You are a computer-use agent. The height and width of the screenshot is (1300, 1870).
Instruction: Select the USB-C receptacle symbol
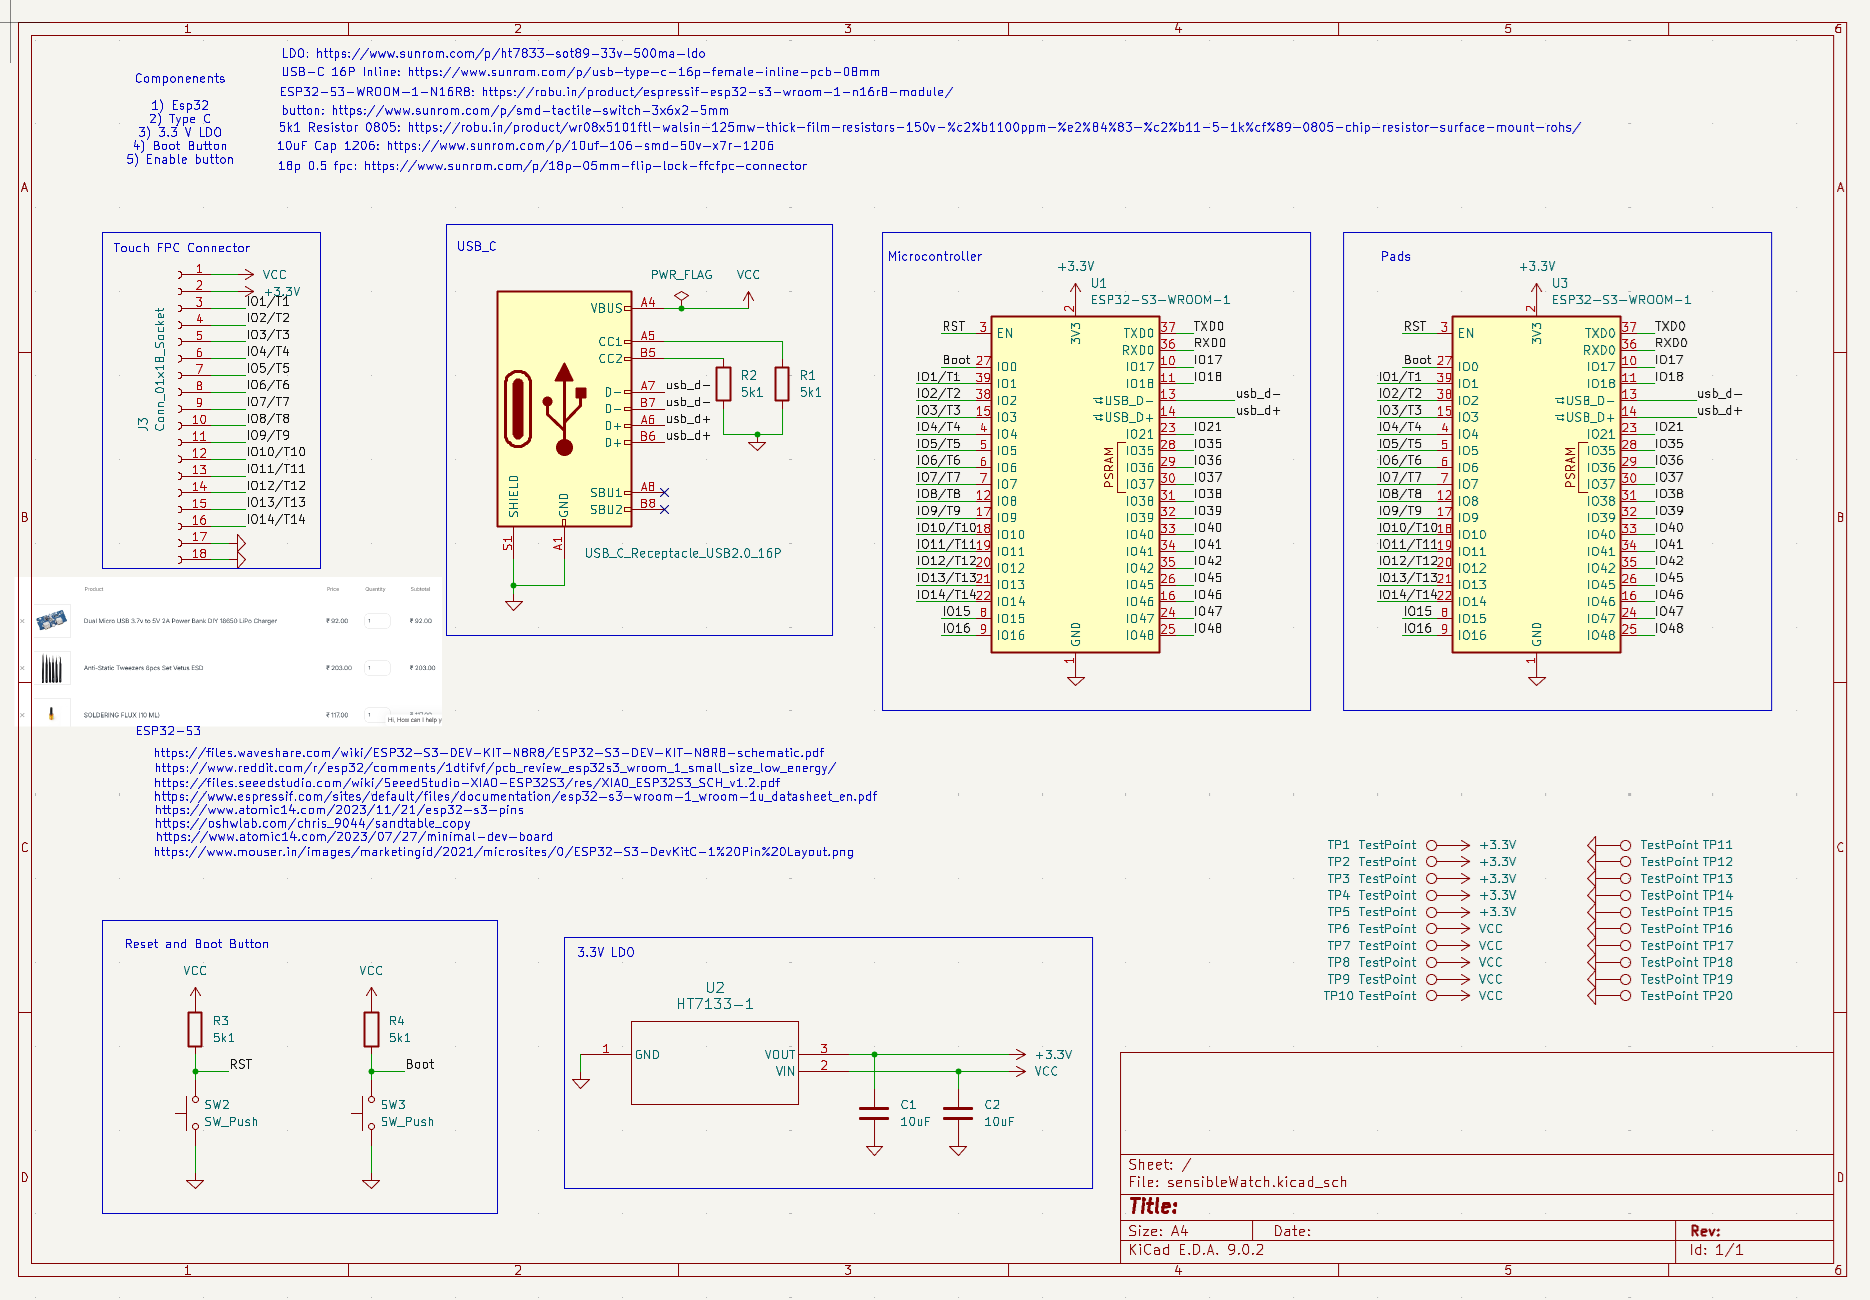(563, 408)
